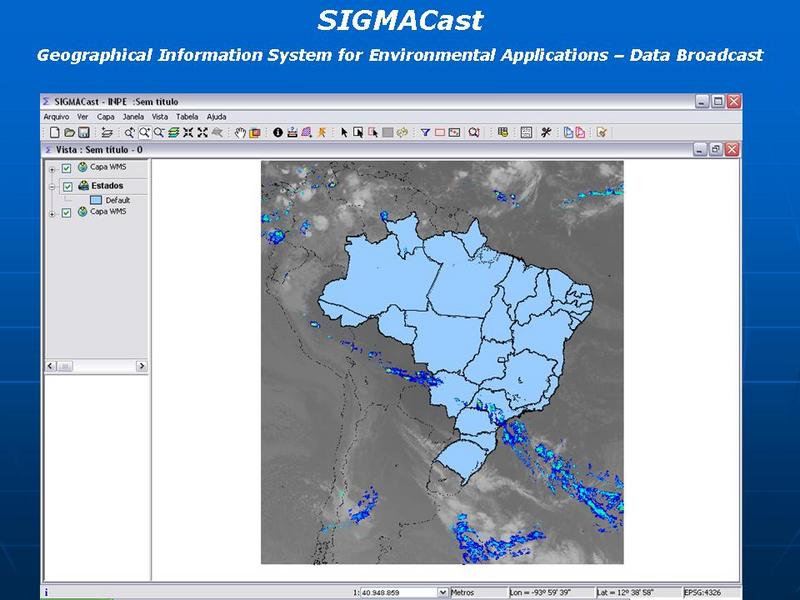The image size is (800, 600).
Task: Click the layer panel scrollbar right arrow
Action: pyautogui.click(x=142, y=366)
